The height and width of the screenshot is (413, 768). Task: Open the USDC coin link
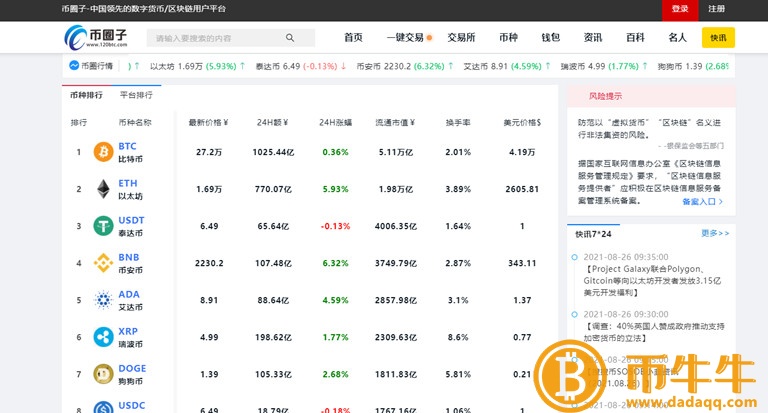click(132, 405)
